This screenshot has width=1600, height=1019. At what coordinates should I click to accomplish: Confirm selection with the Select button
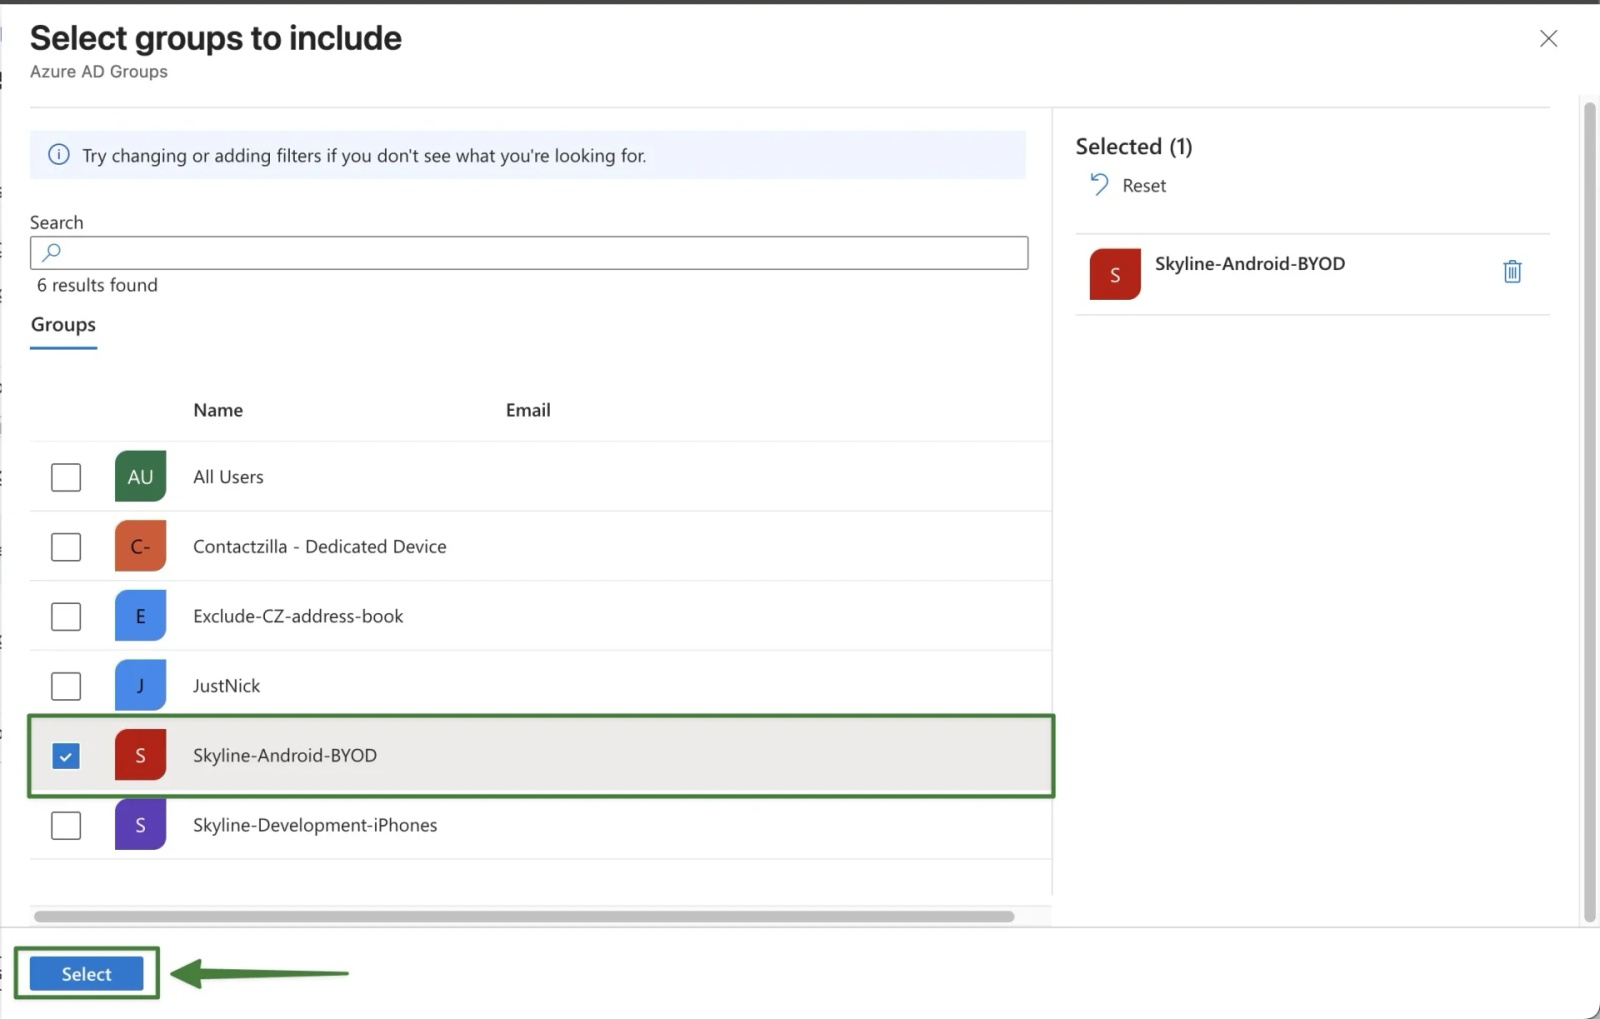[86, 974]
